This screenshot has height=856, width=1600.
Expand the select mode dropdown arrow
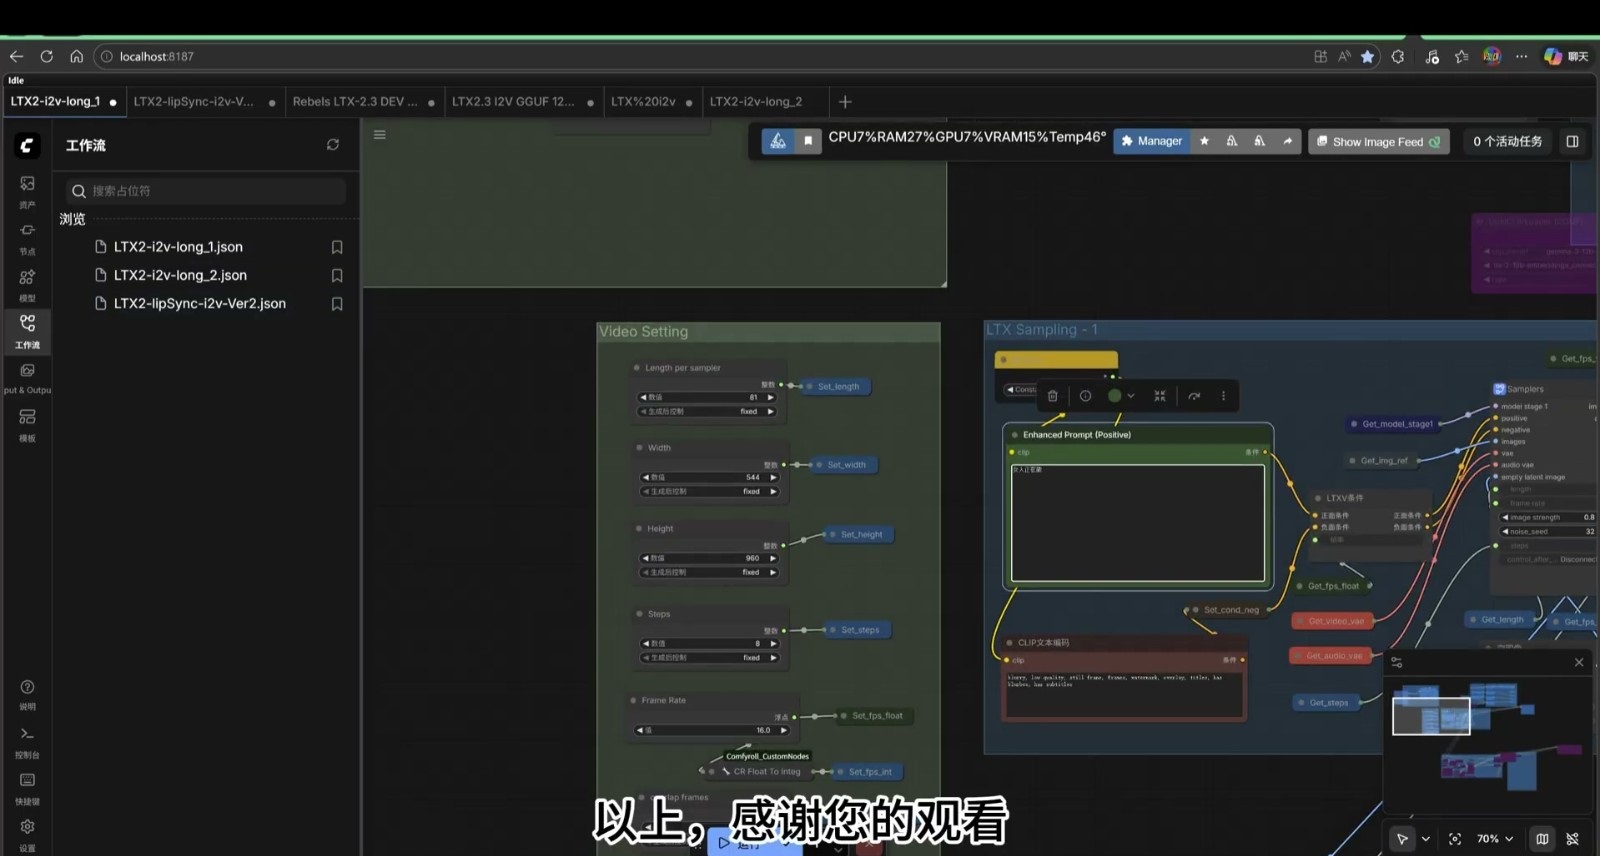pos(1426,839)
